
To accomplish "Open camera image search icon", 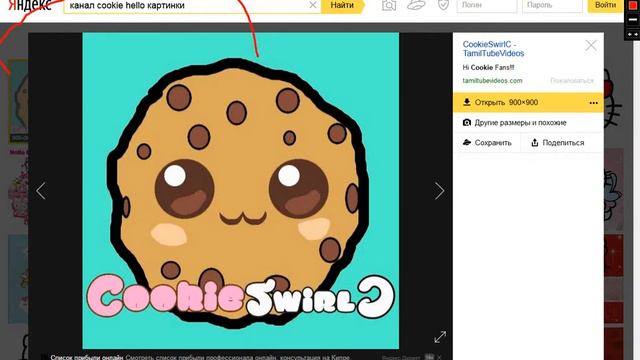I will (389, 5).
